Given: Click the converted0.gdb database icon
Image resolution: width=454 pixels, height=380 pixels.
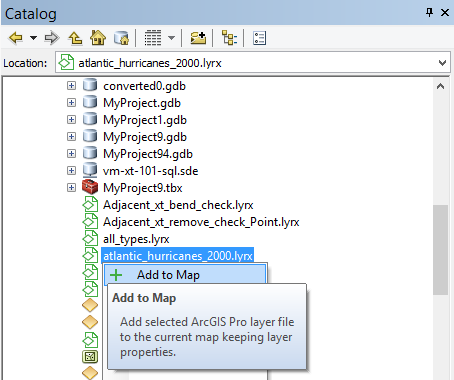Looking at the screenshot, I should point(90,85).
